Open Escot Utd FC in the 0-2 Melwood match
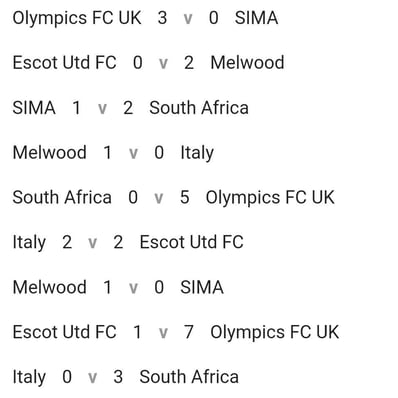Viewport: 398px width, 398px height. tap(64, 63)
